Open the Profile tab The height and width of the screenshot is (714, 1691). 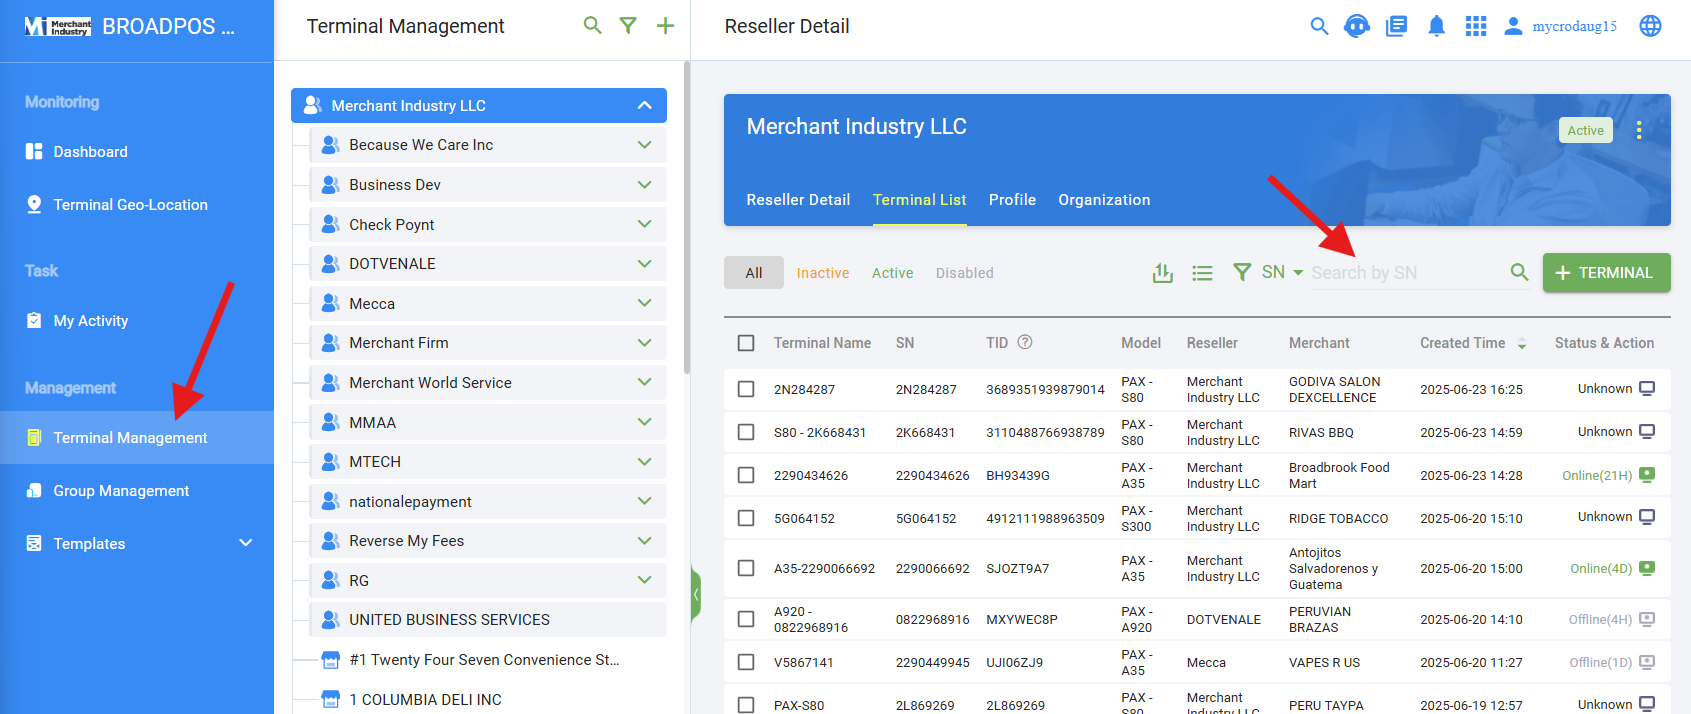coord(1012,199)
